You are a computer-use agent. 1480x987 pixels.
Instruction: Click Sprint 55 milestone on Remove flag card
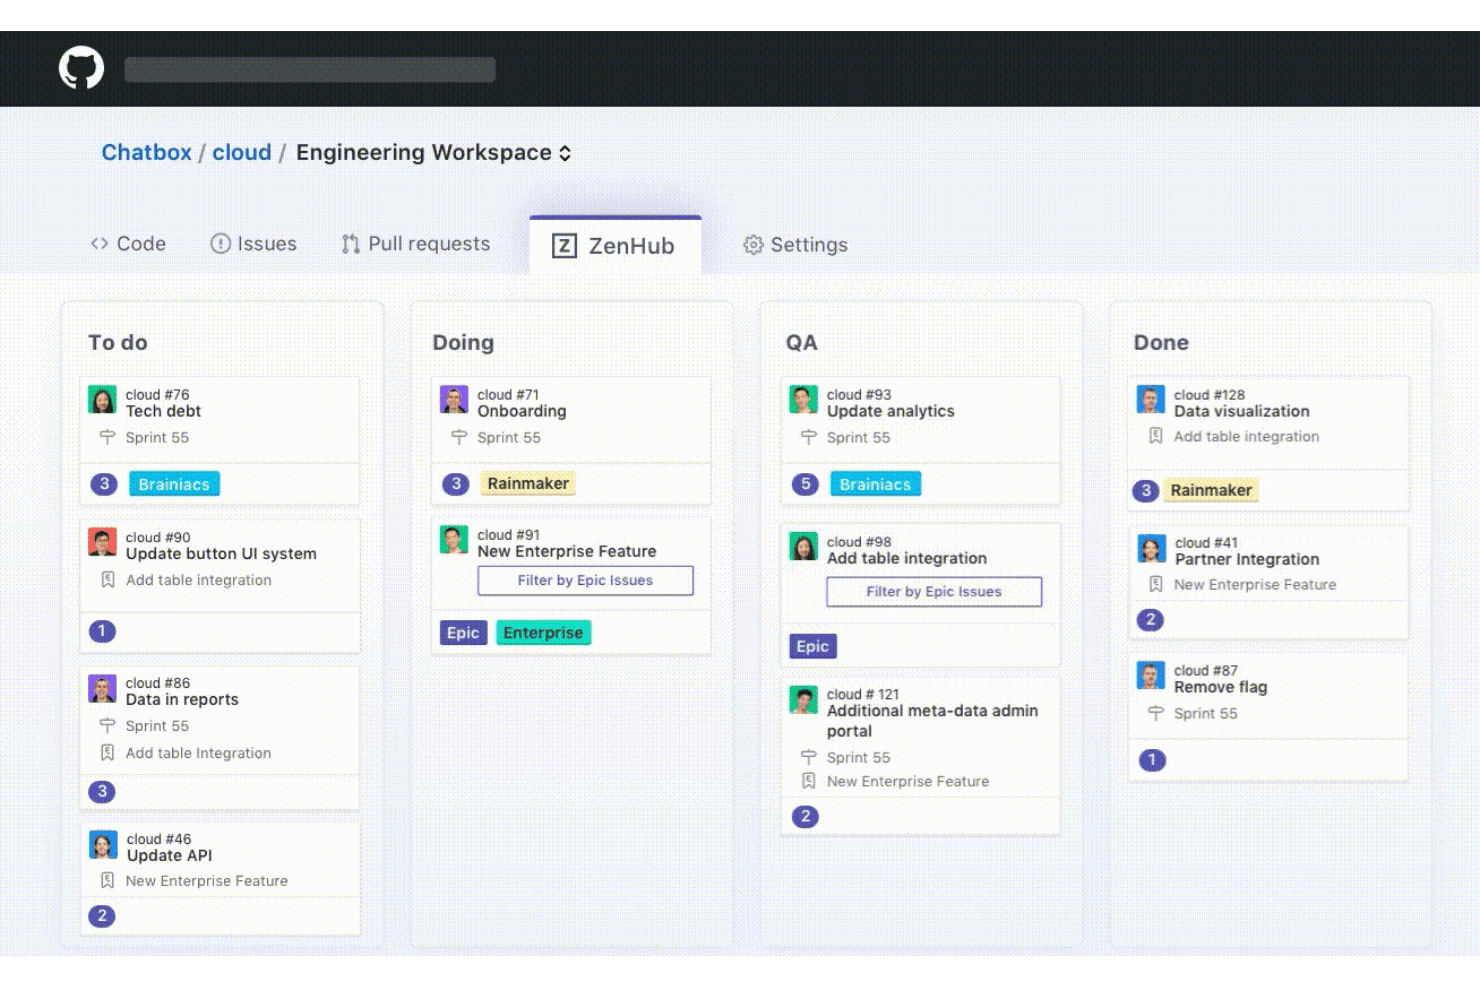coord(1205,714)
